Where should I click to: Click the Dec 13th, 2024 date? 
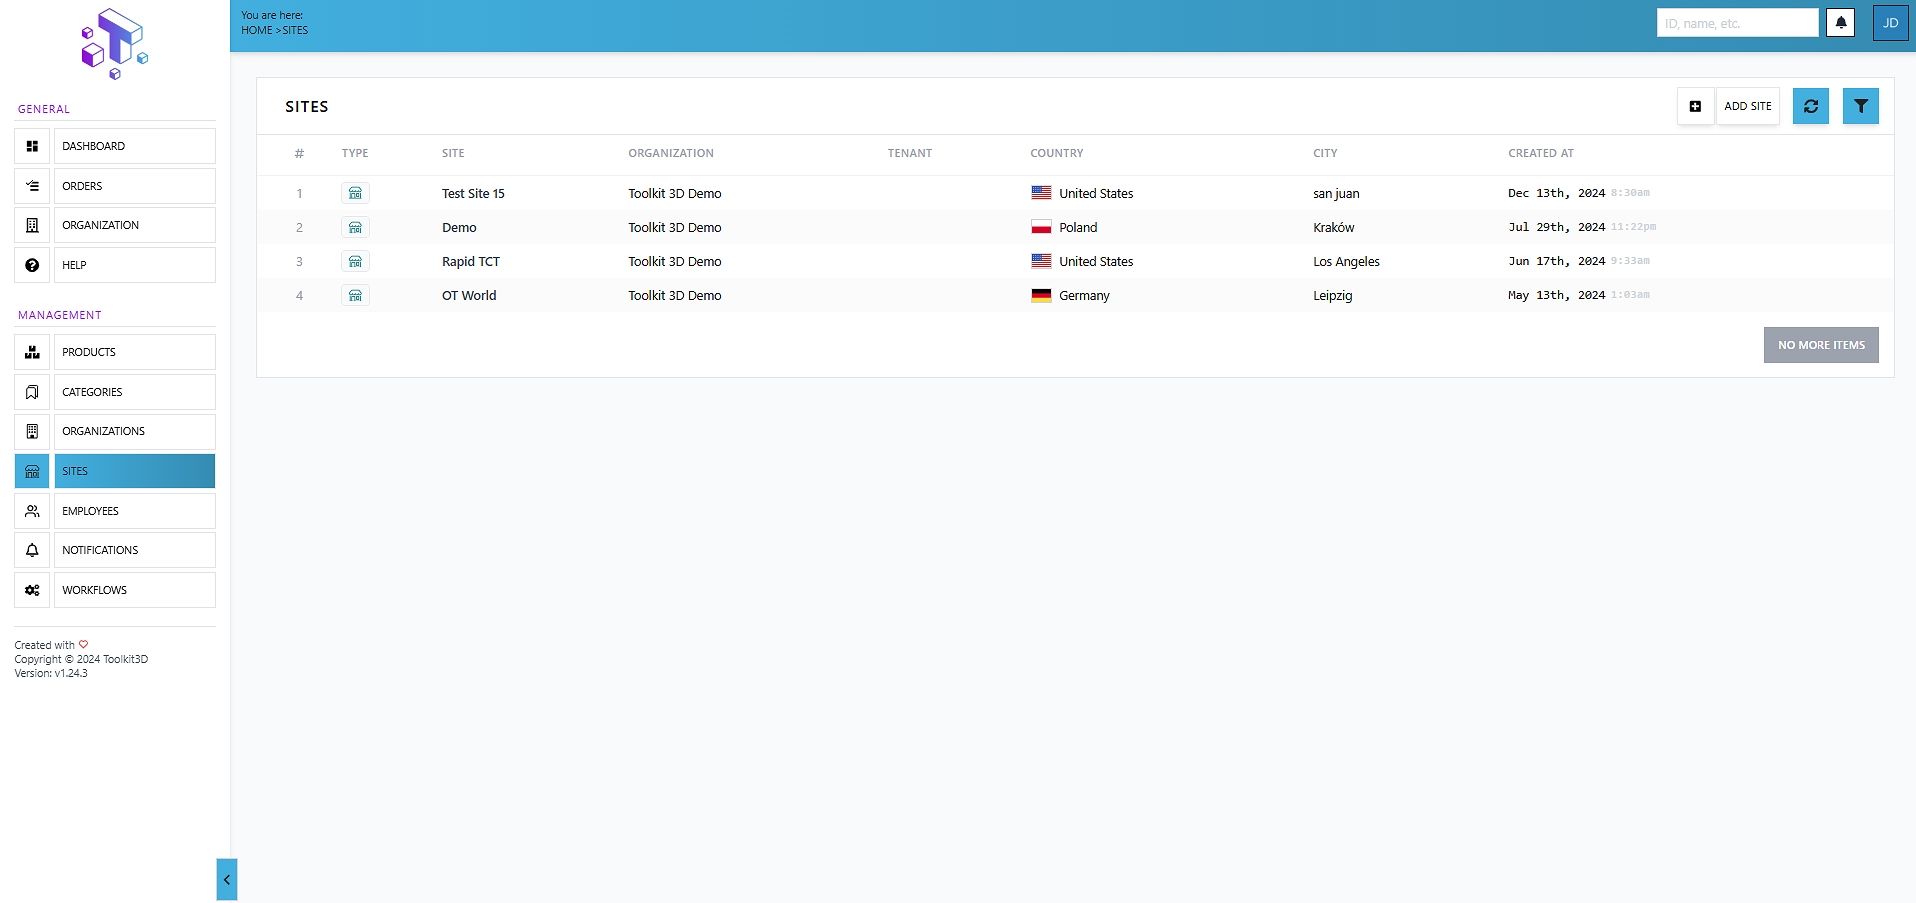click(x=1556, y=193)
